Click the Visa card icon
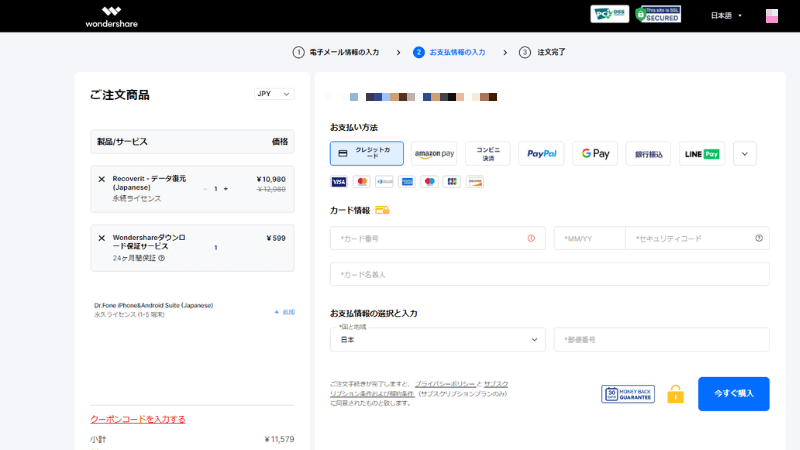 coord(339,182)
